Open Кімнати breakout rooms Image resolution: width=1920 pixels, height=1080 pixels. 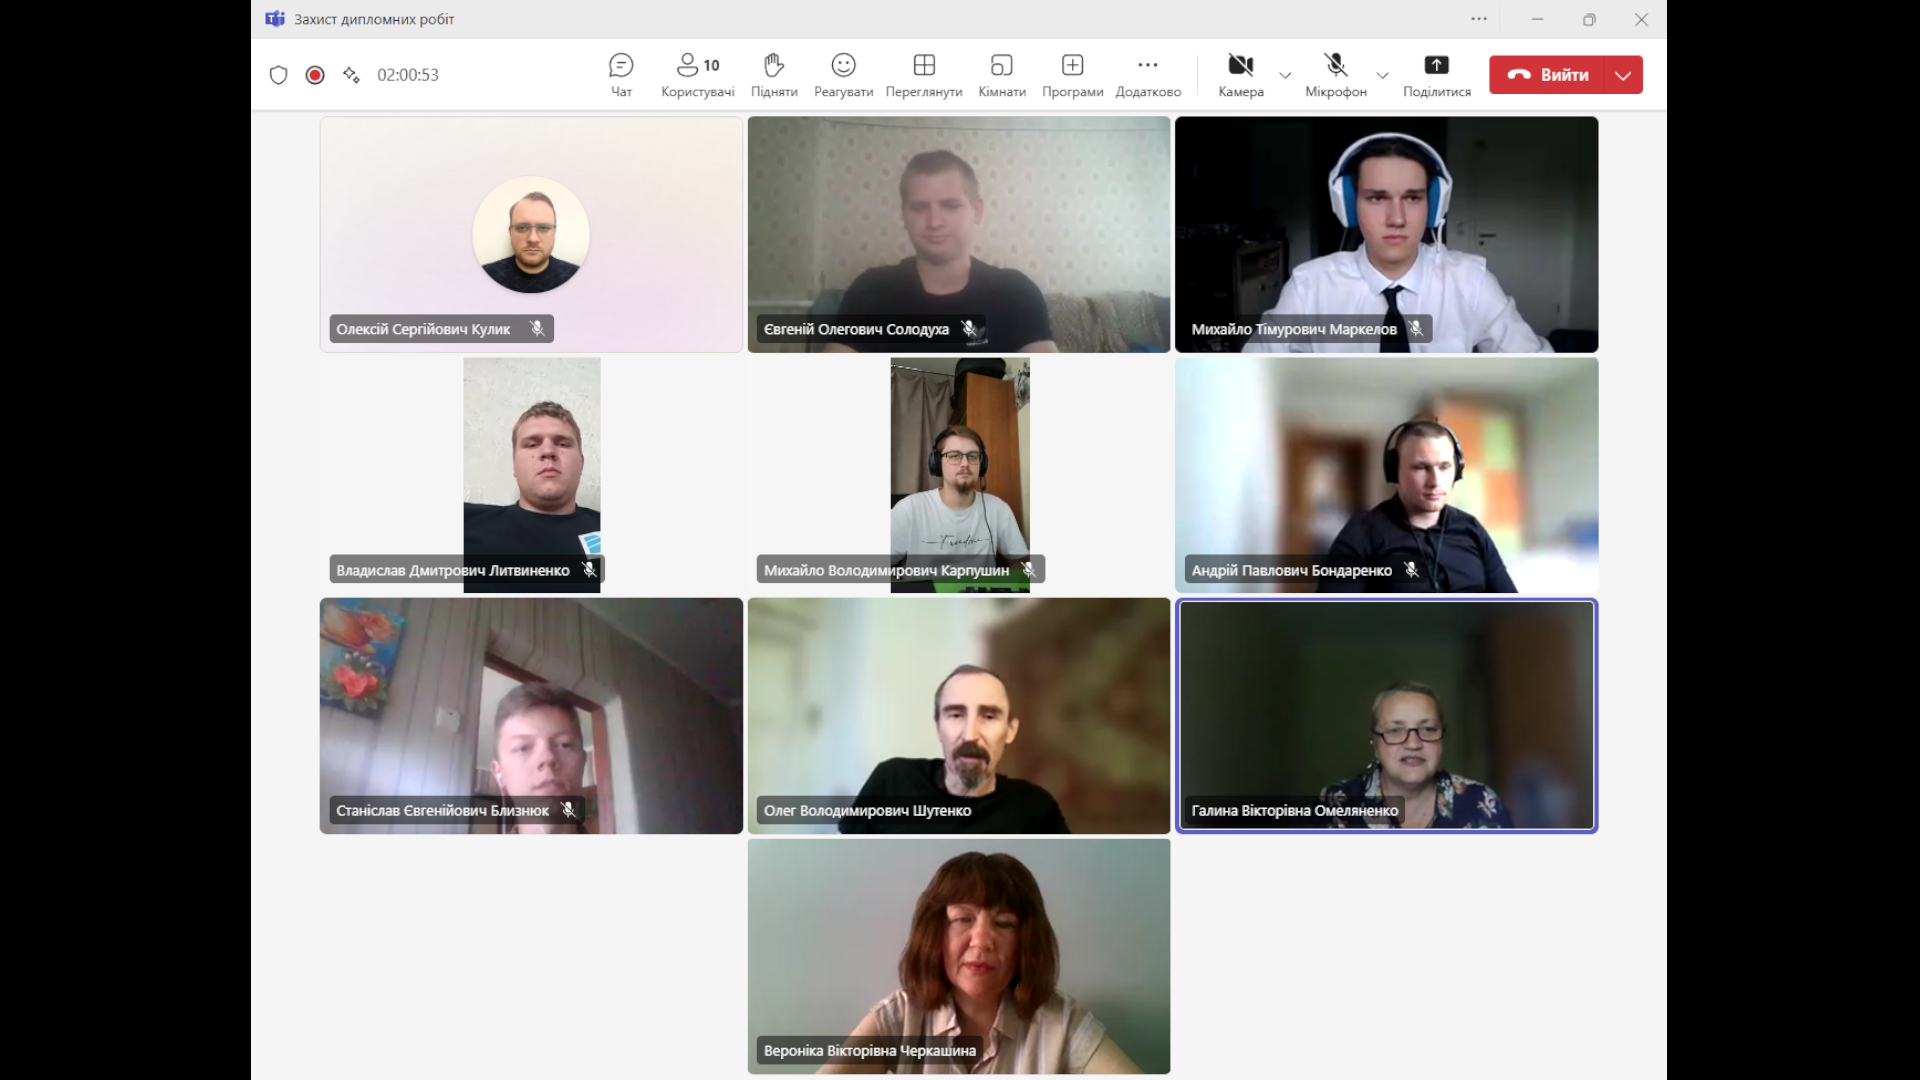[x=1001, y=75]
